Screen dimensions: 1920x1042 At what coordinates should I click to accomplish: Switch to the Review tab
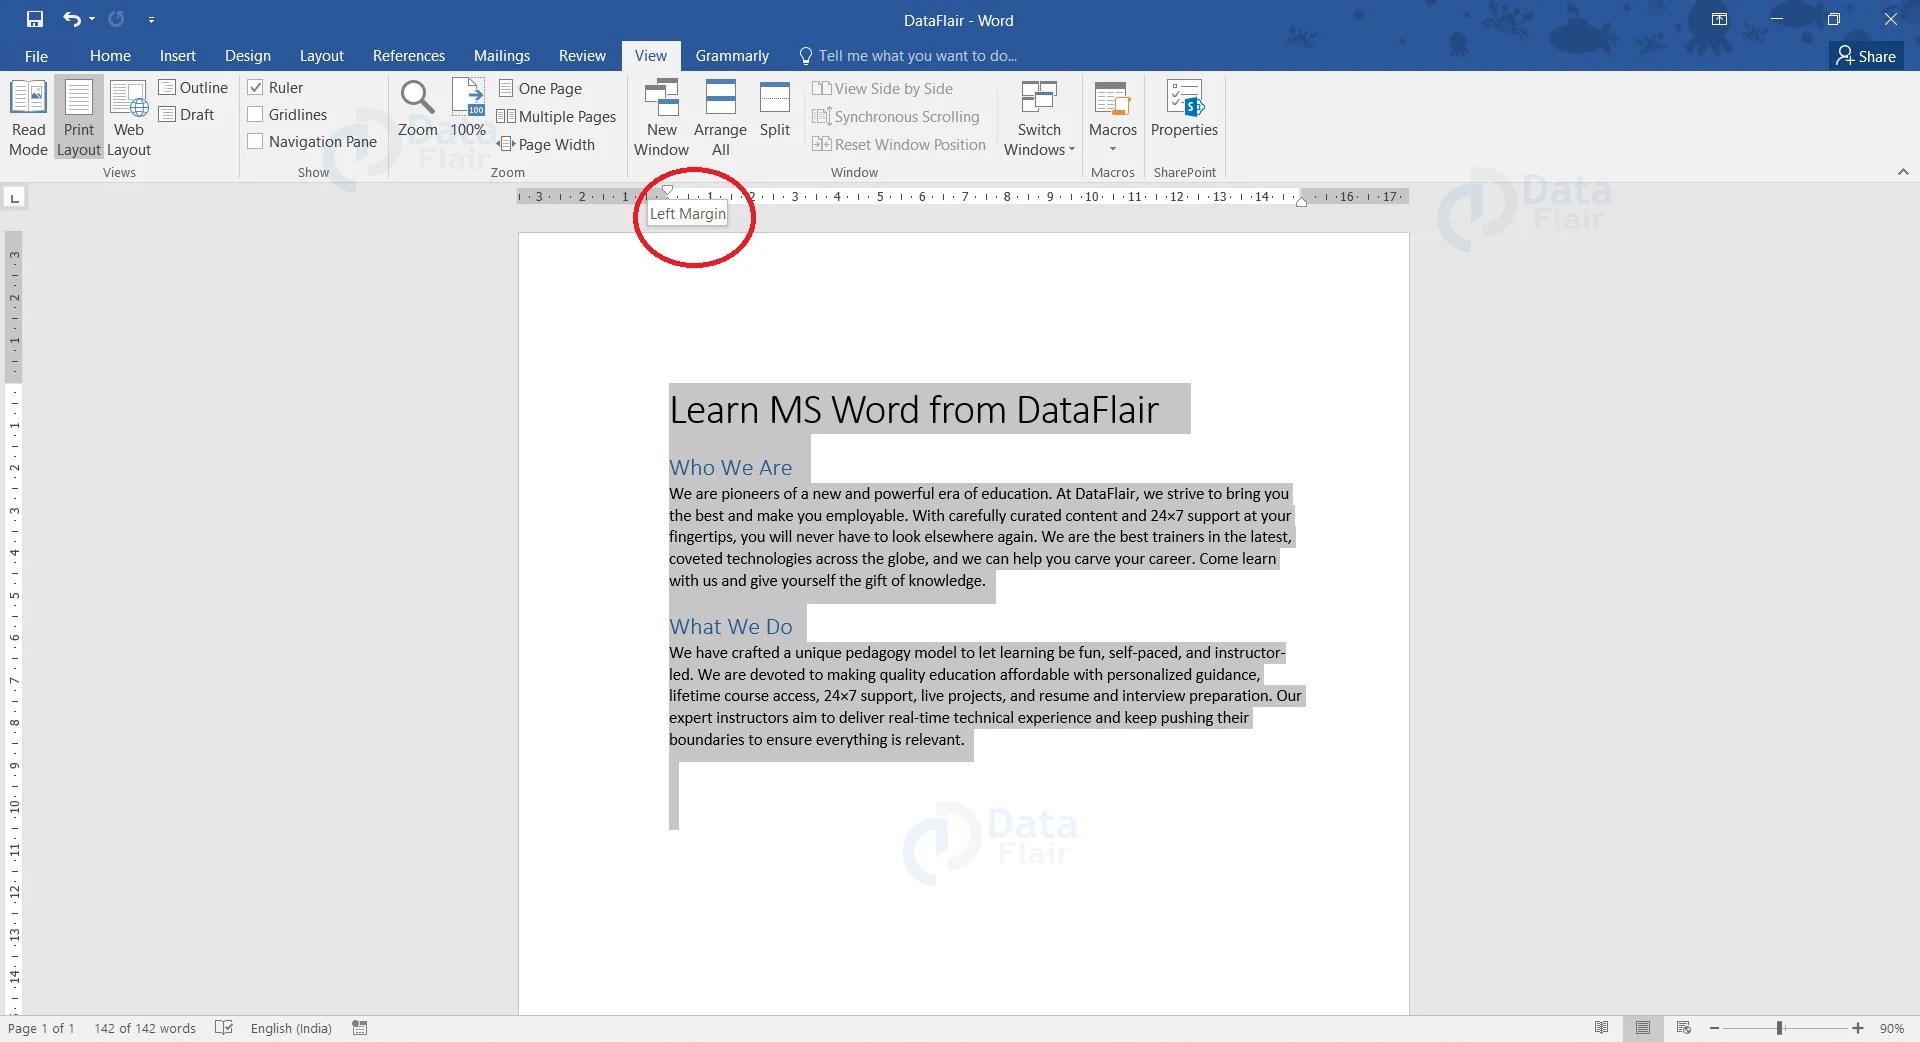coord(581,55)
